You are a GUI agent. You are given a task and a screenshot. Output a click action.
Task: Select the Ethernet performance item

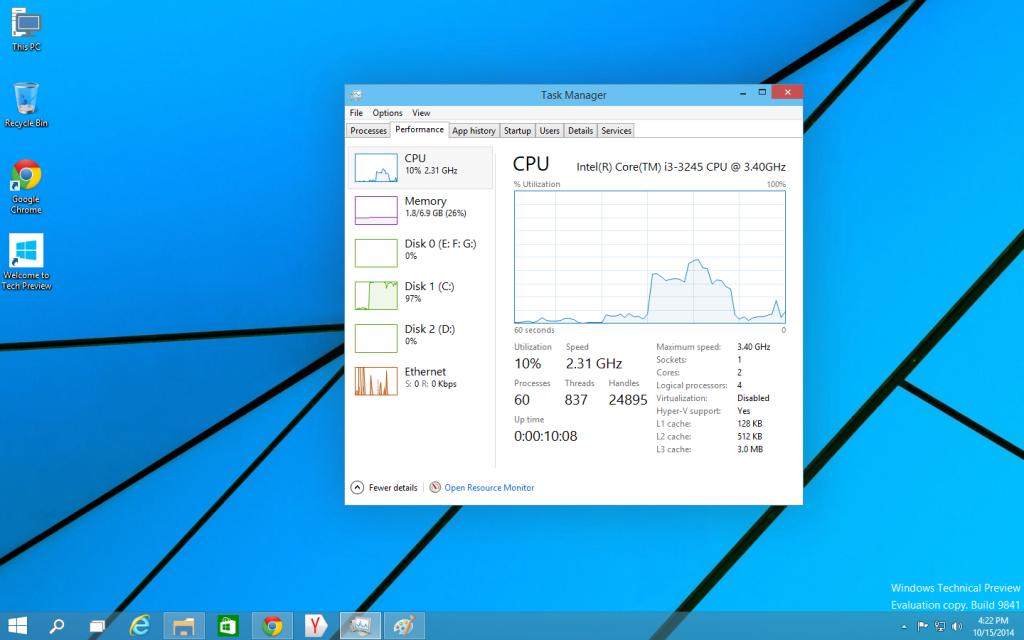(x=420, y=379)
